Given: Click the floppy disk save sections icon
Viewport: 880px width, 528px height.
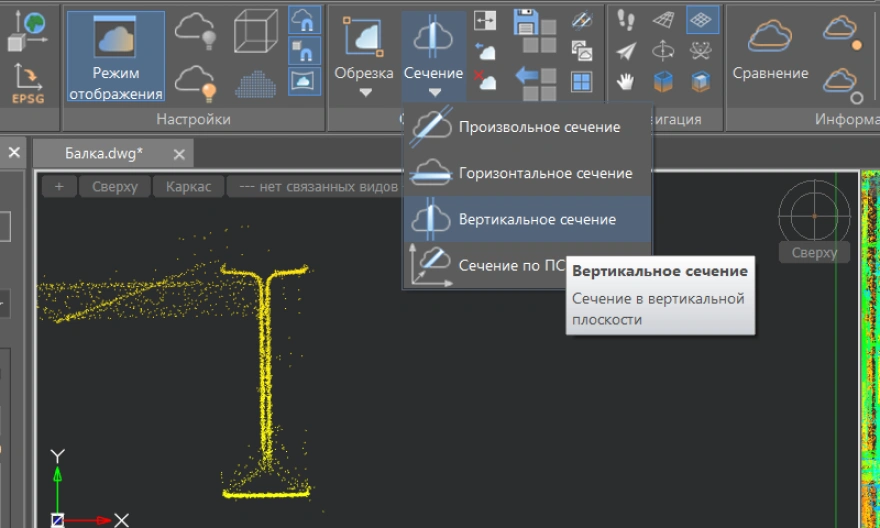Looking at the screenshot, I should [x=526, y=19].
